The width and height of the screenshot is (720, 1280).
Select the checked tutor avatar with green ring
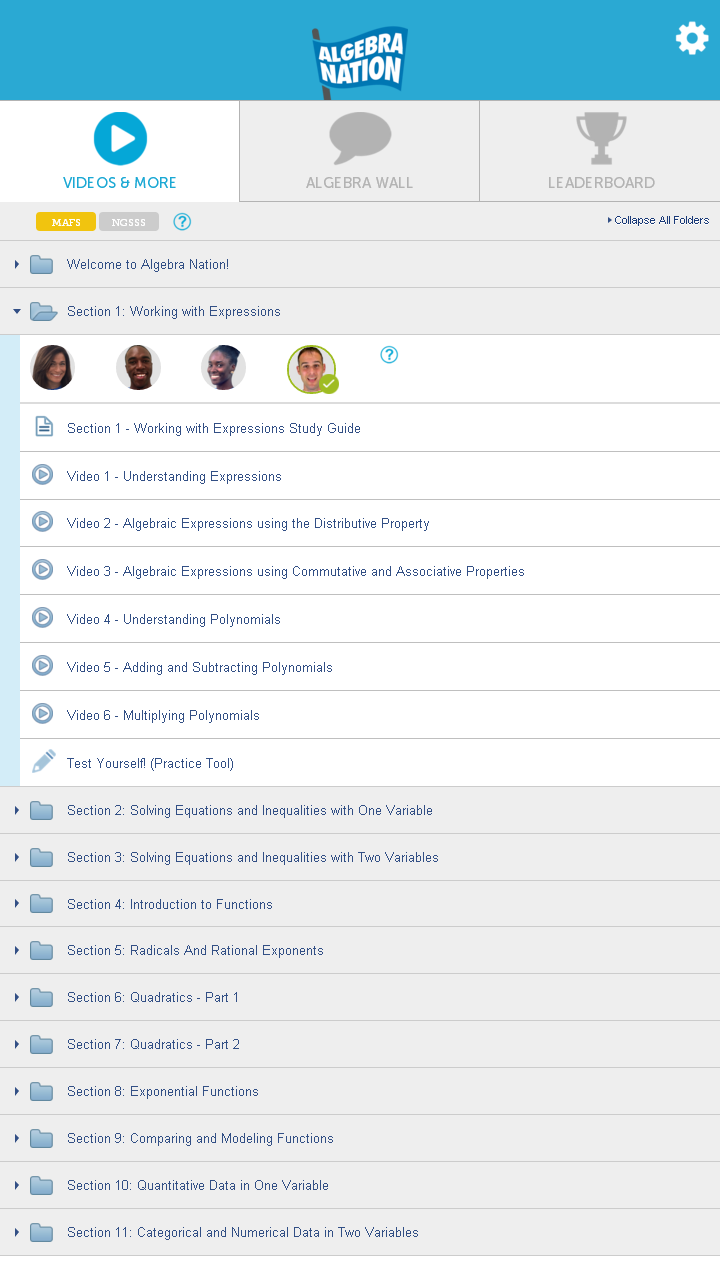point(311,369)
